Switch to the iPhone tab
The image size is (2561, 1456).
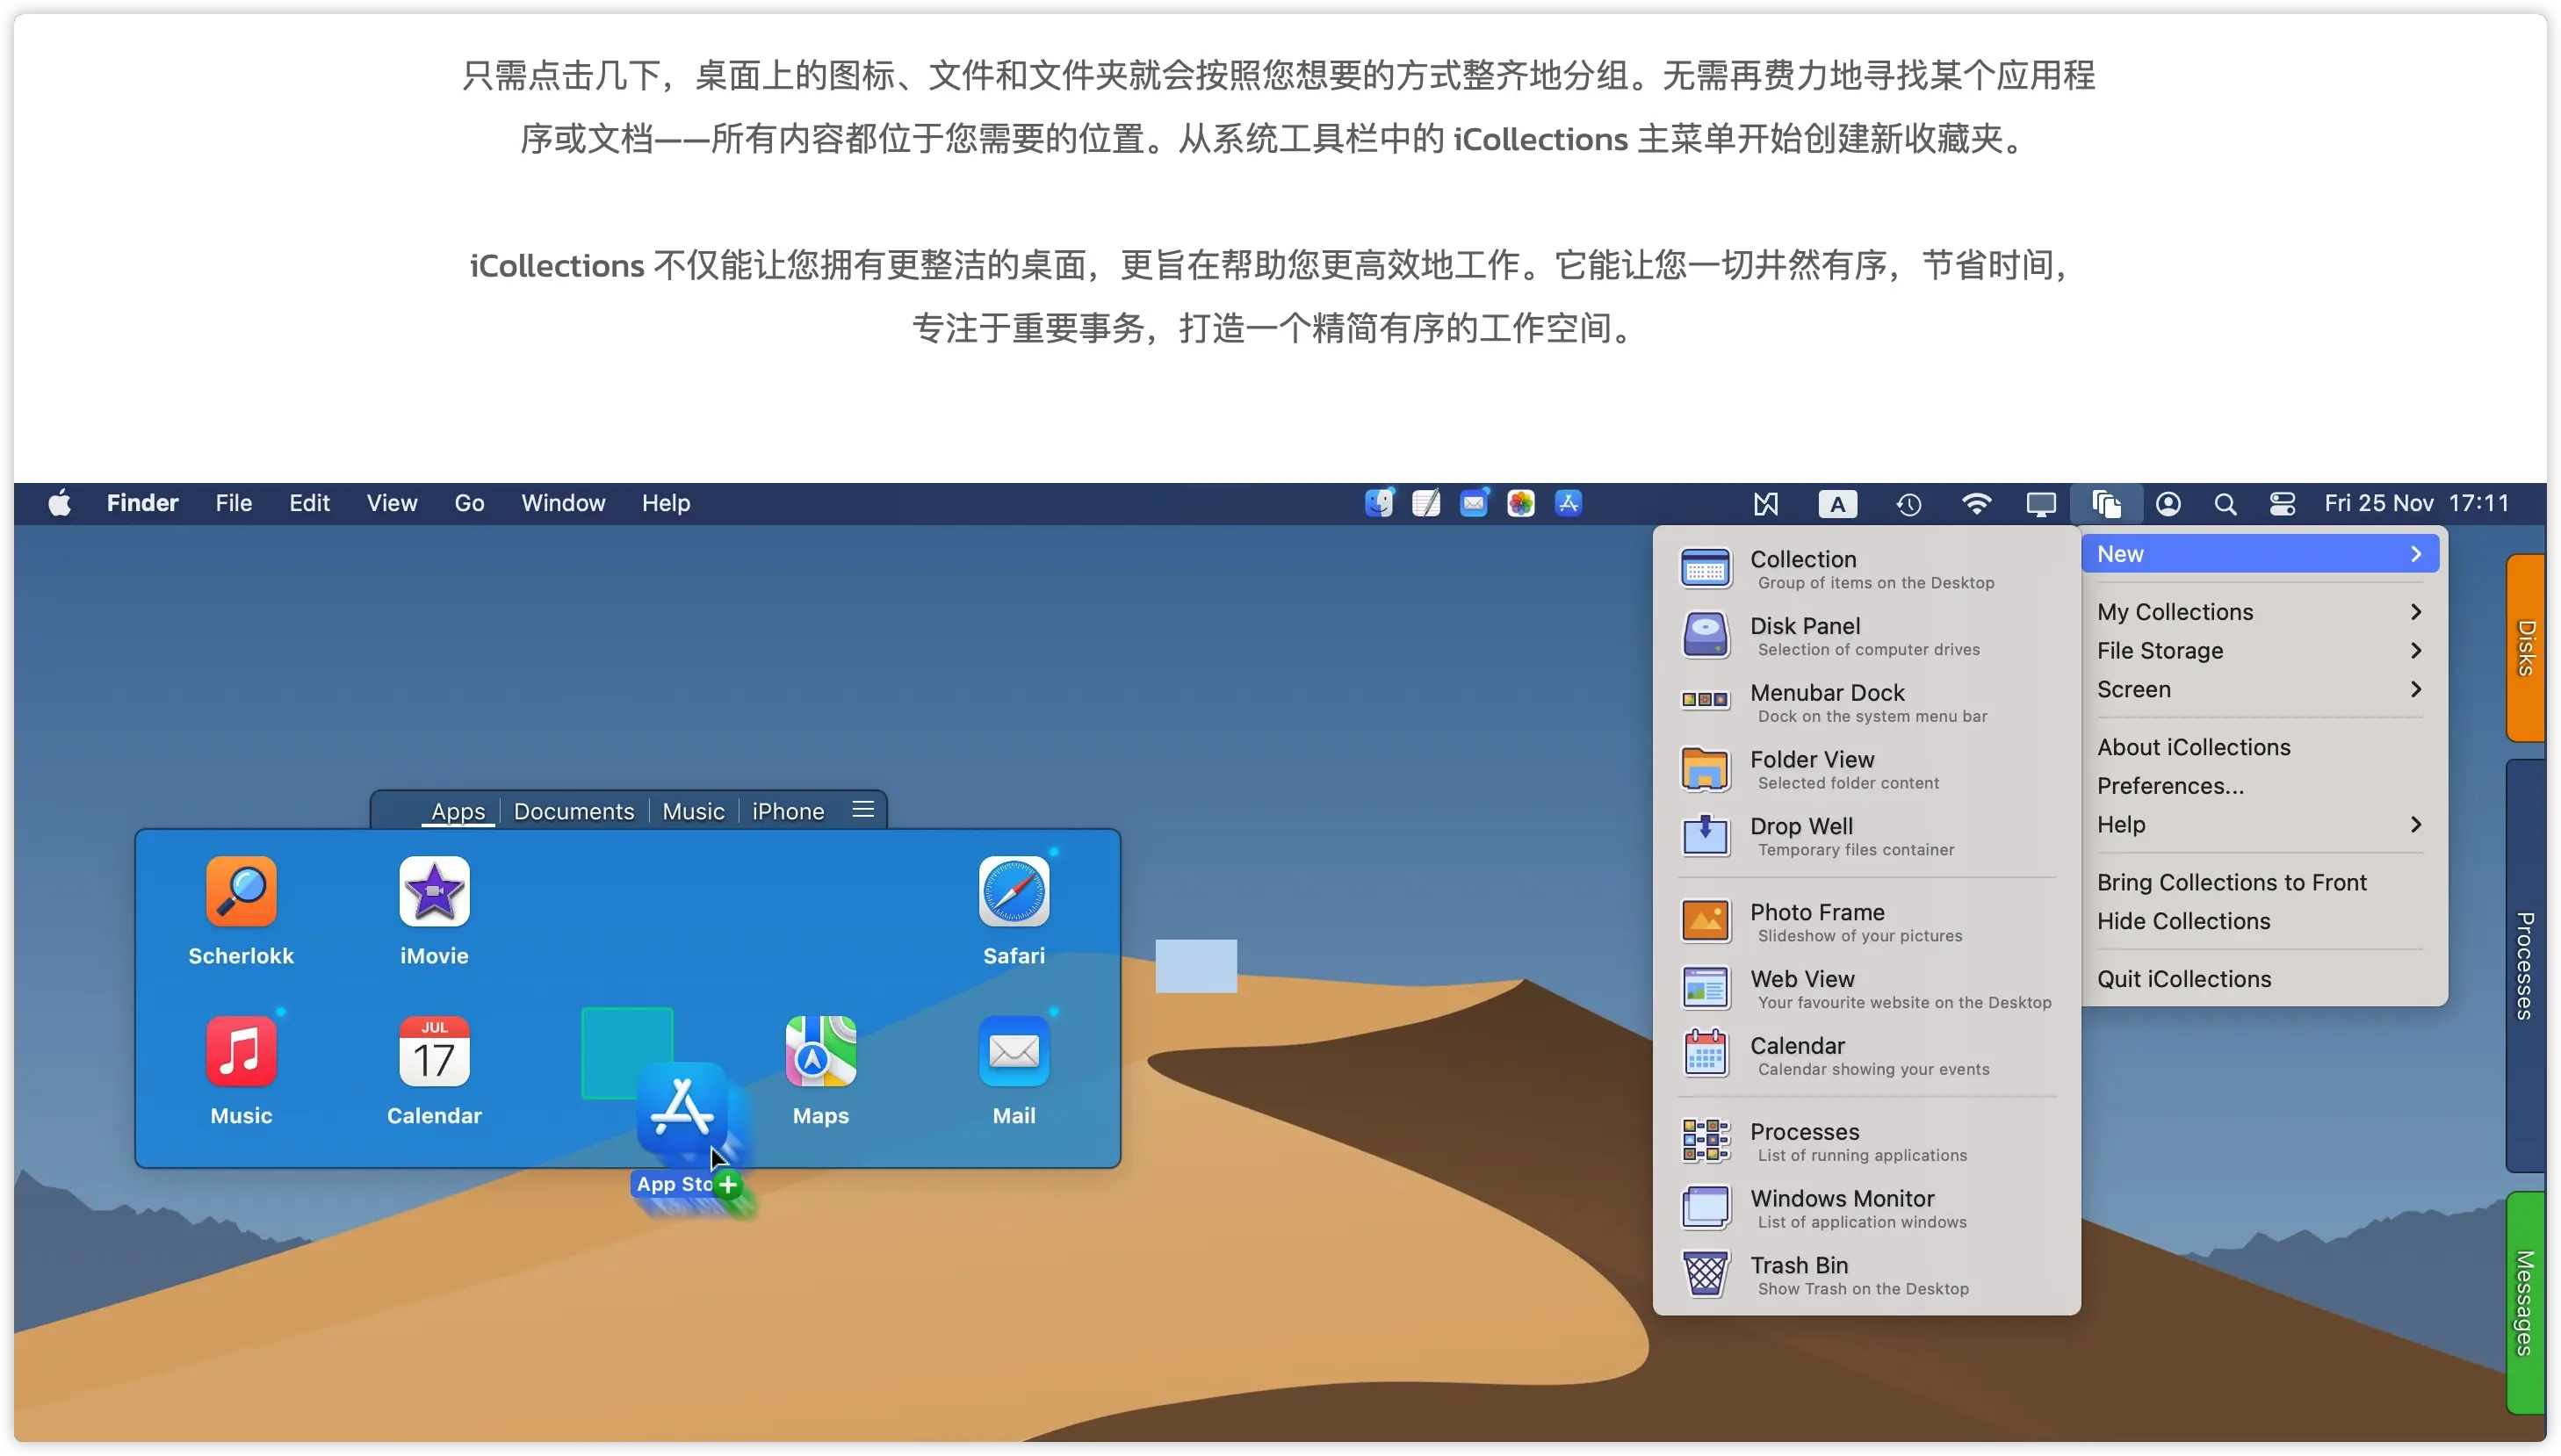788,811
